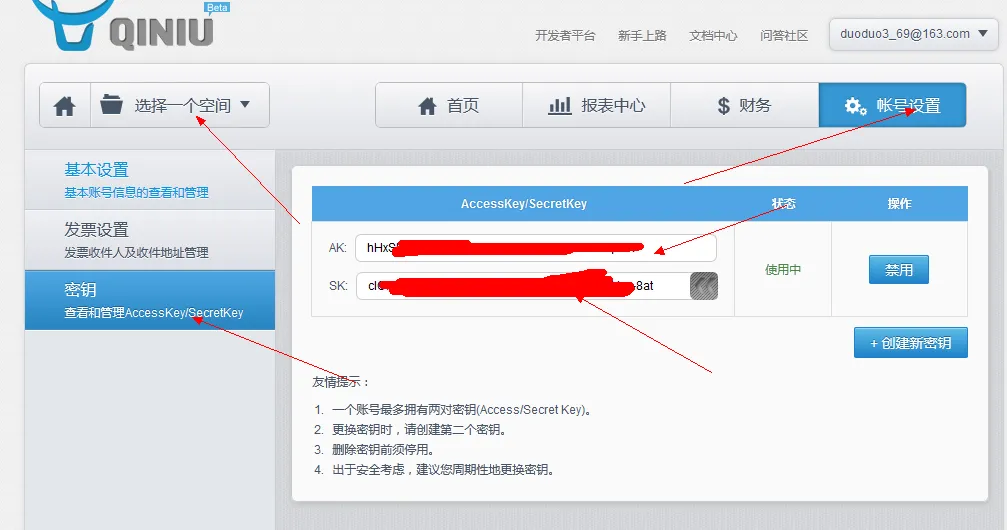The height and width of the screenshot is (530, 1007).
Task: Open the 帐号设置 tab
Action: tap(892, 105)
